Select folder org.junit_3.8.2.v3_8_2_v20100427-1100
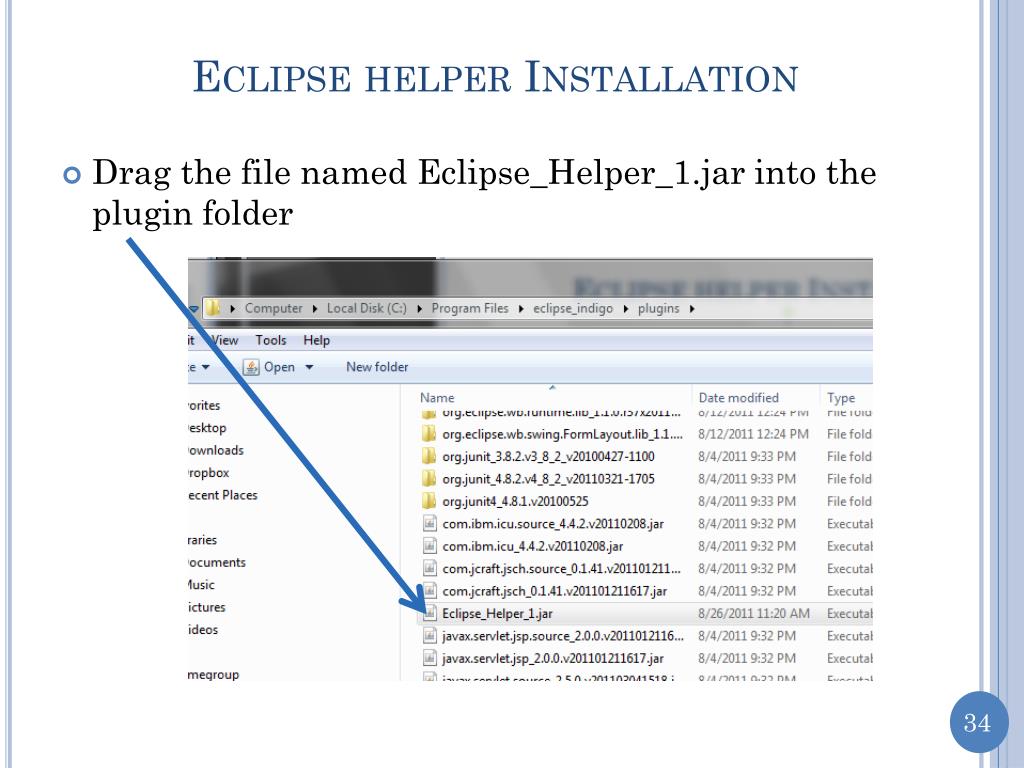Image resolution: width=1024 pixels, height=768 pixels. click(x=548, y=456)
